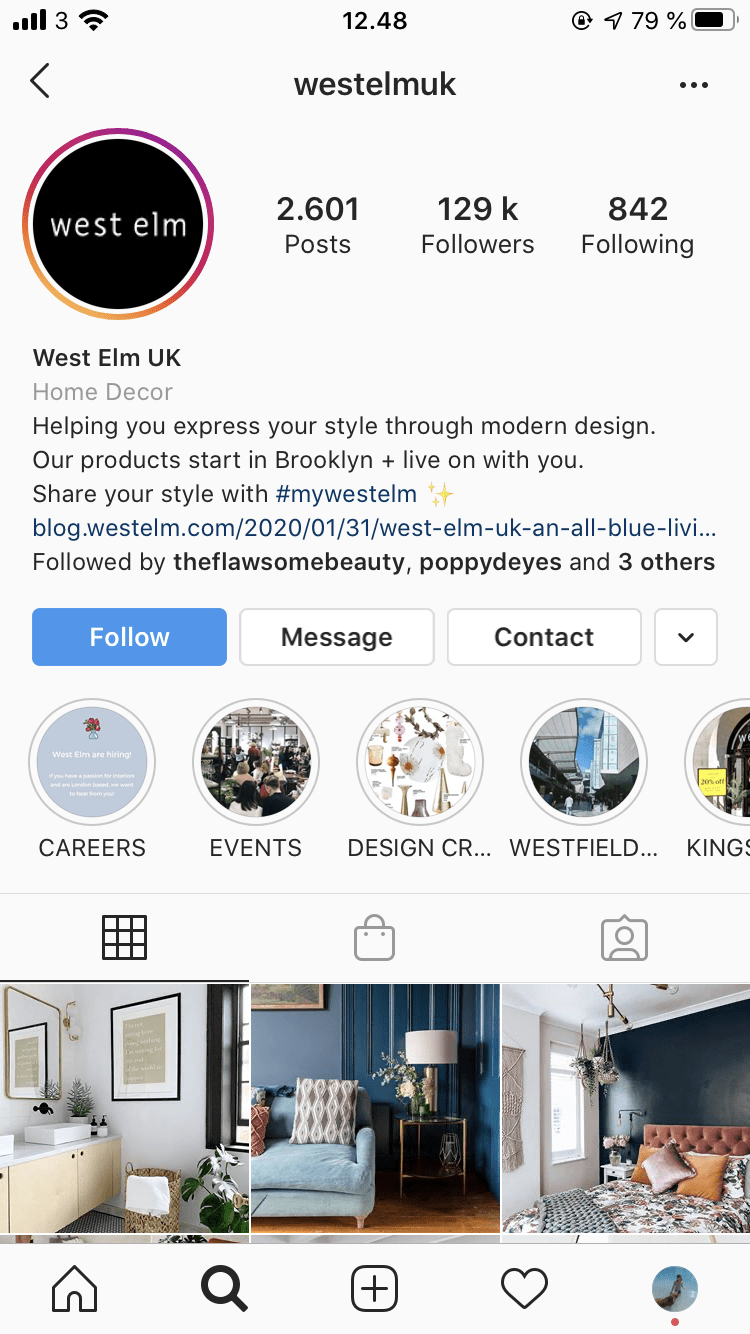Open activity heart icon

(525, 1288)
